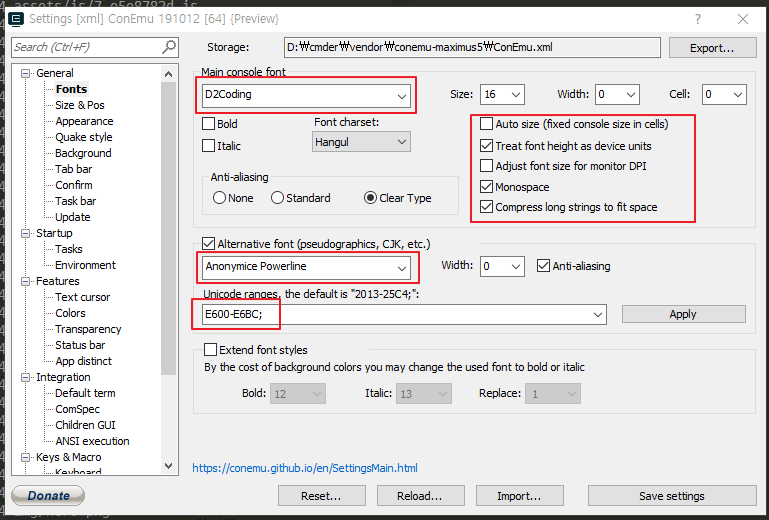Select Appearance in the settings tree

[84, 121]
